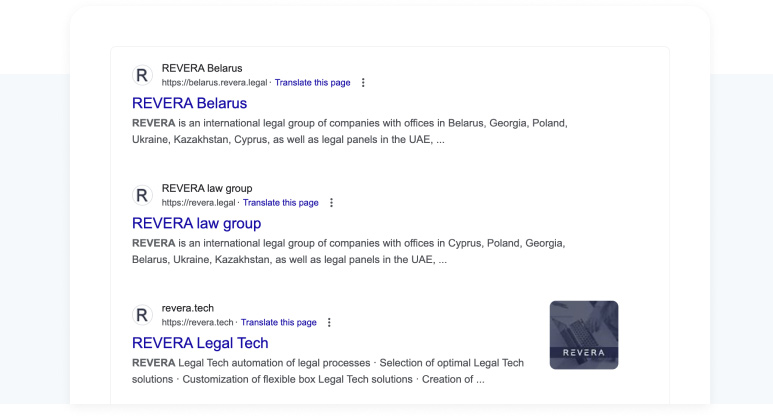Click the https://revera.tech URL text
This screenshot has width=773, height=416.
tap(197, 323)
